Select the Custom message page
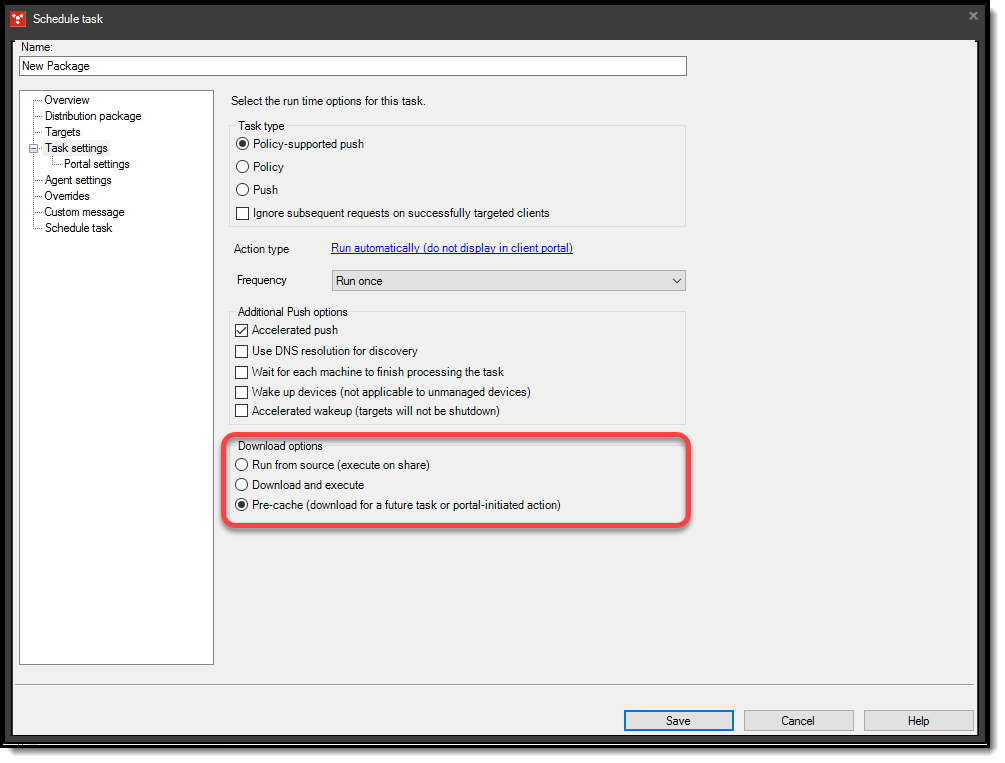Viewport: 1005px width, 763px height. (x=83, y=211)
